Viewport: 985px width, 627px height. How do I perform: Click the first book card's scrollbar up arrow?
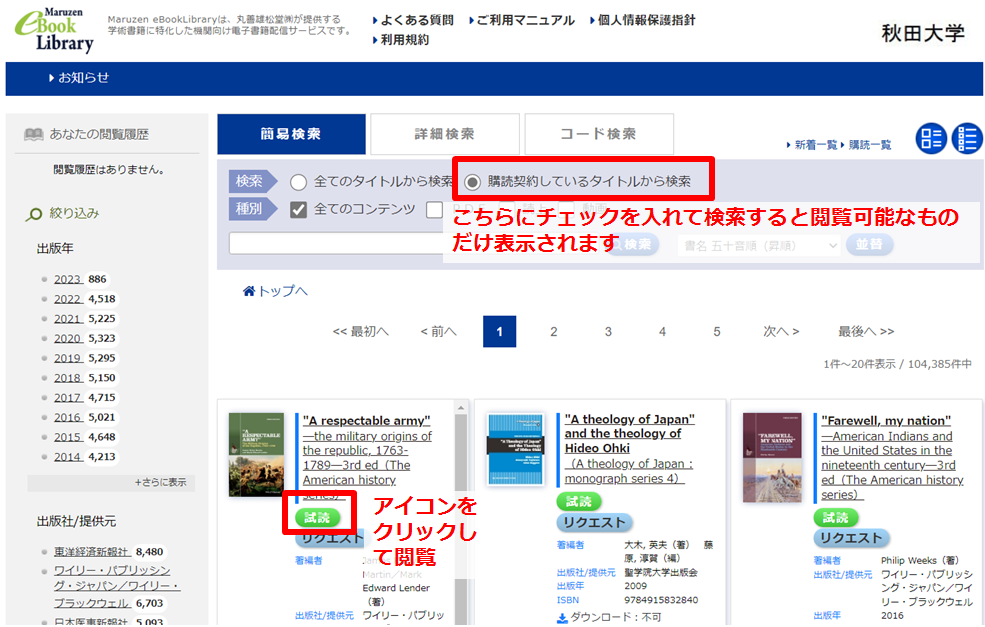pyautogui.click(x=461, y=408)
